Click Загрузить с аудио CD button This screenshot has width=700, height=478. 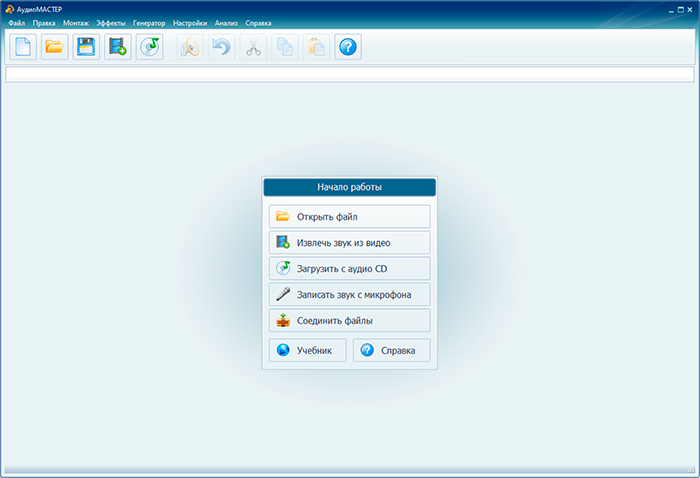pyautogui.click(x=350, y=268)
